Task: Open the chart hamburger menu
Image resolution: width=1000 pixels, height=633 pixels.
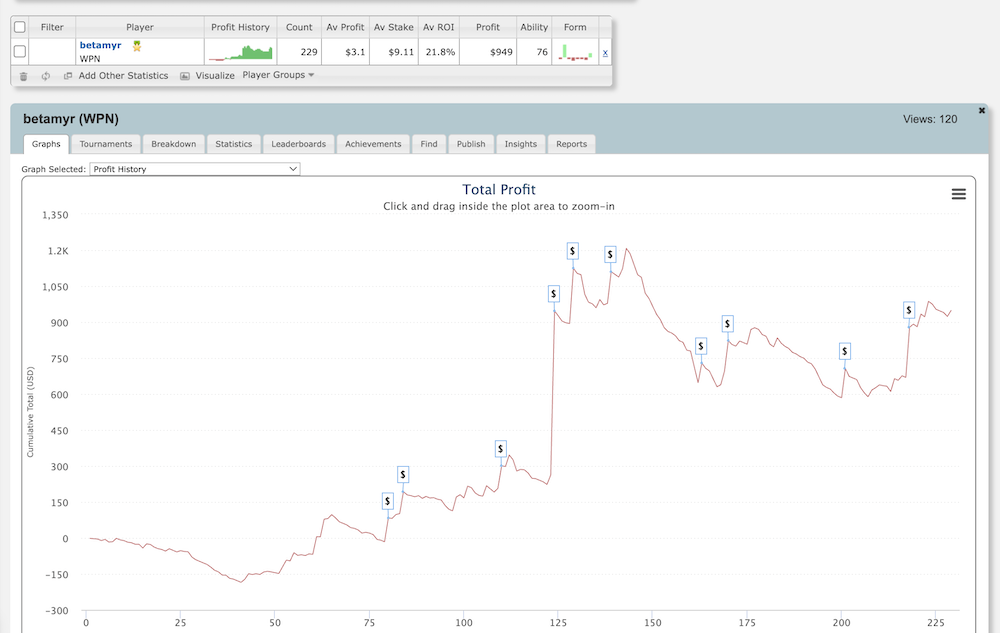Action: point(958,194)
